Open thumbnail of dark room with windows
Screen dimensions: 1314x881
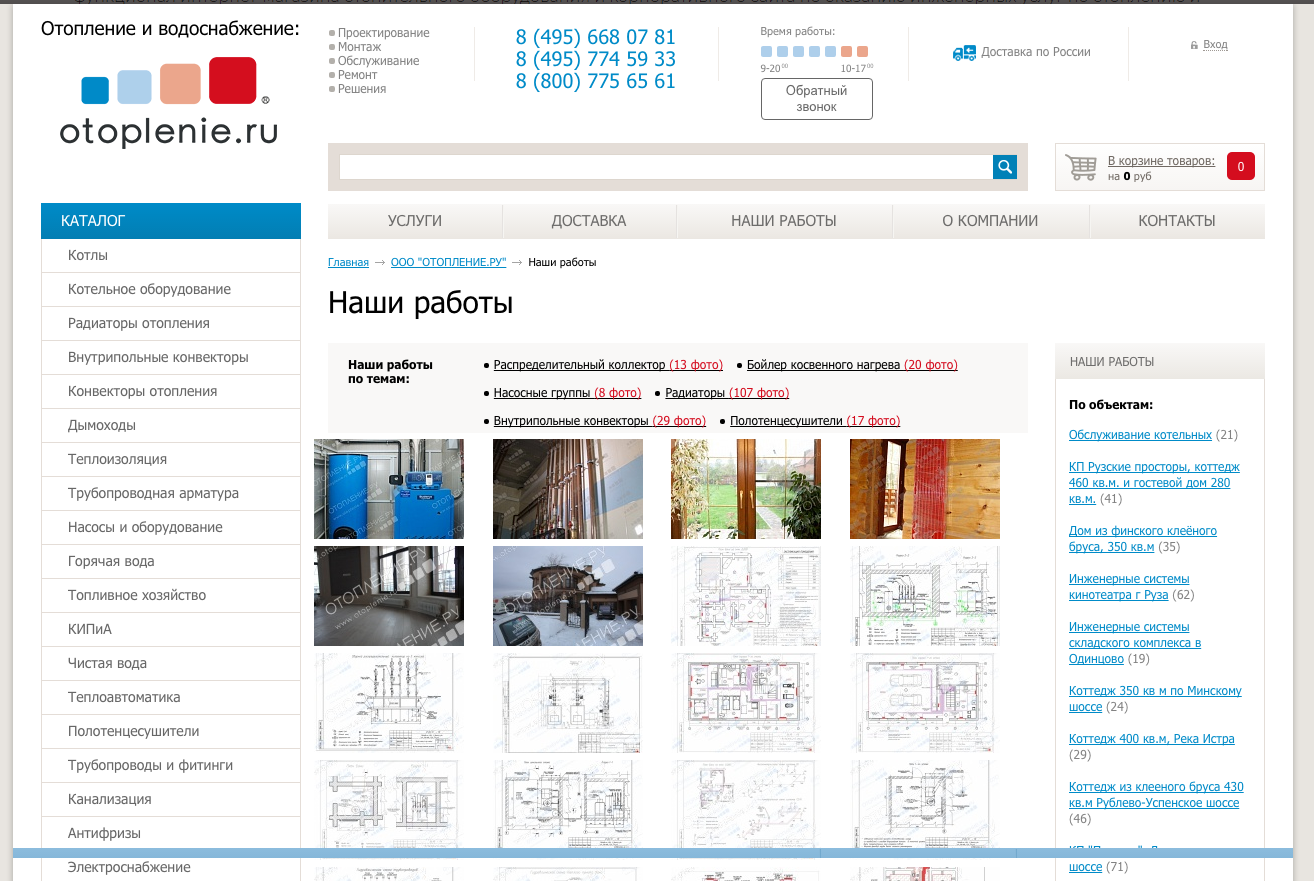click(389, 596)
